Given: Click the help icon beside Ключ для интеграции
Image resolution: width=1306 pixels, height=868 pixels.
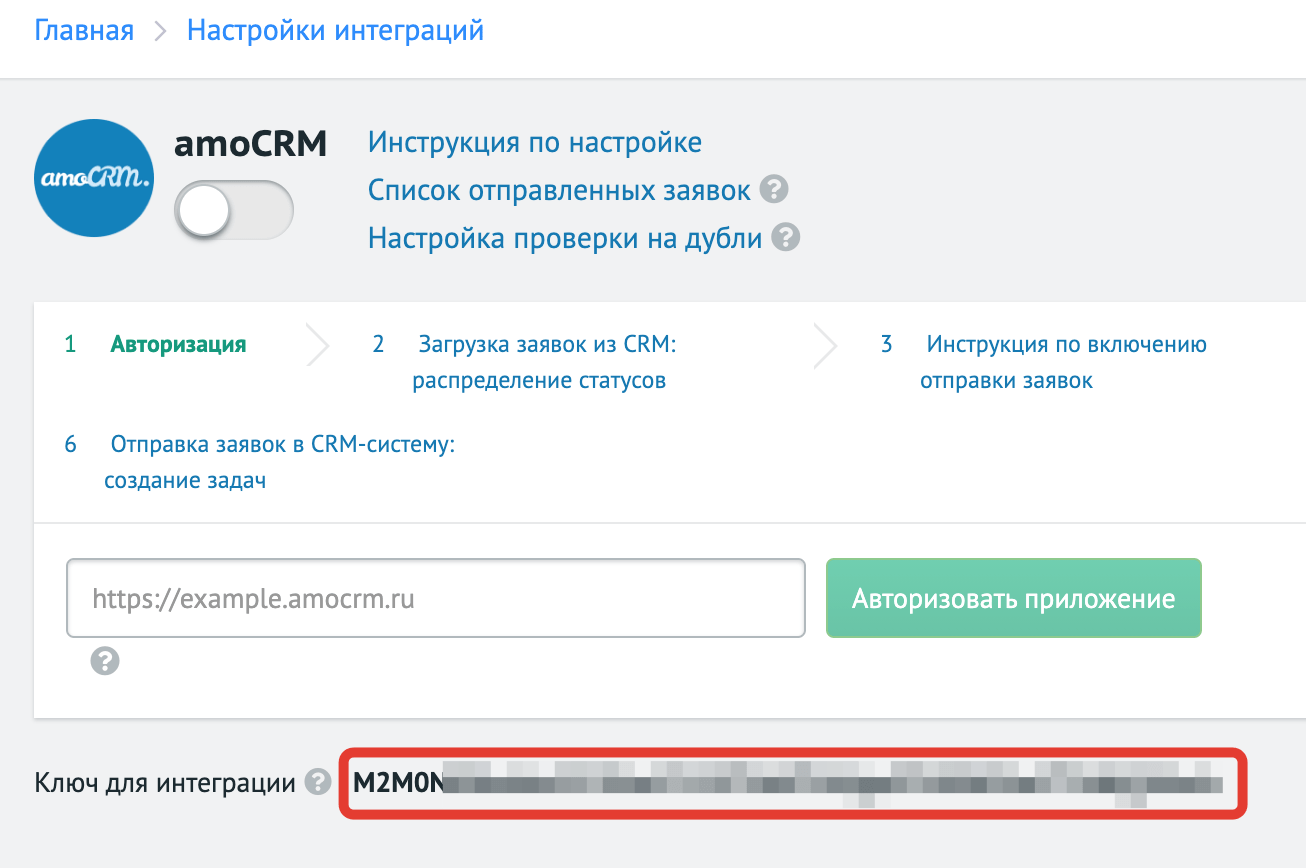Looking at the screenshot, I should [318, 782].
